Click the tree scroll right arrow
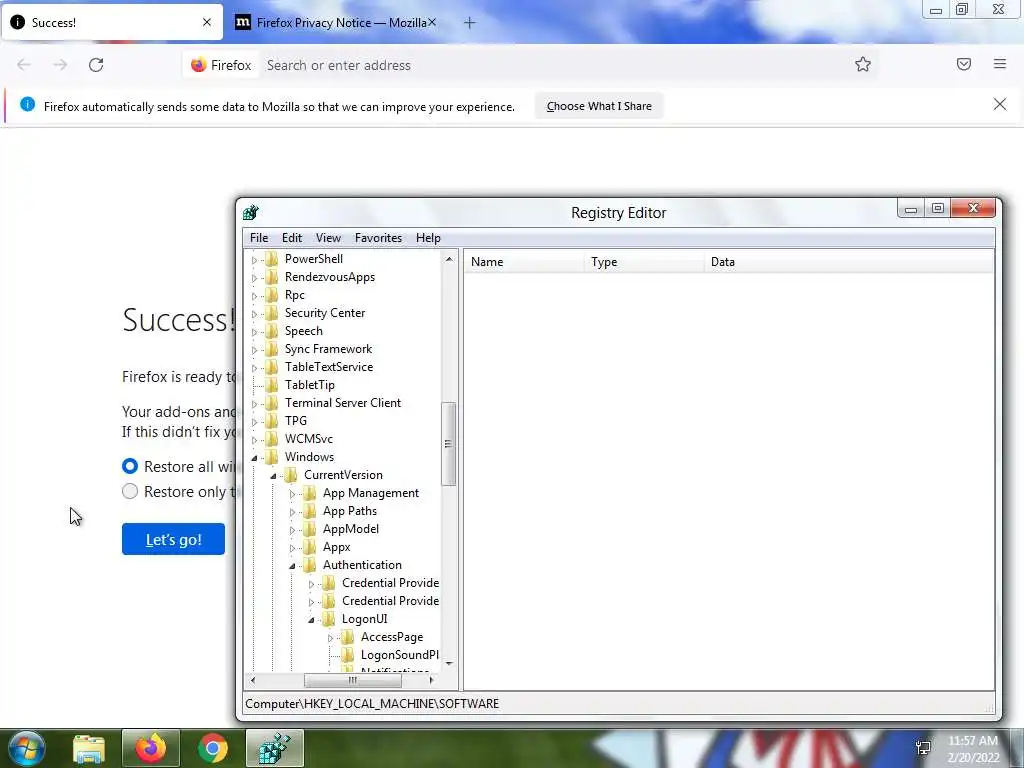 431,680
